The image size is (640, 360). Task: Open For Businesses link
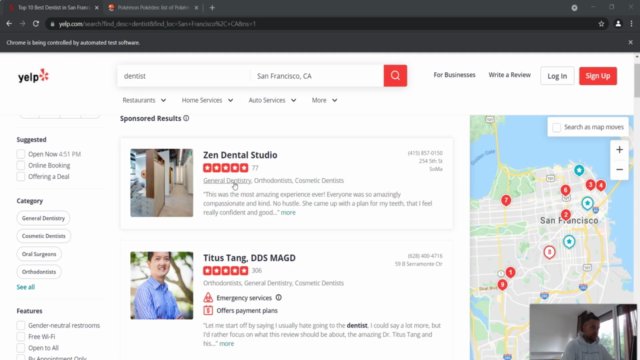click(x=454, y=75)
